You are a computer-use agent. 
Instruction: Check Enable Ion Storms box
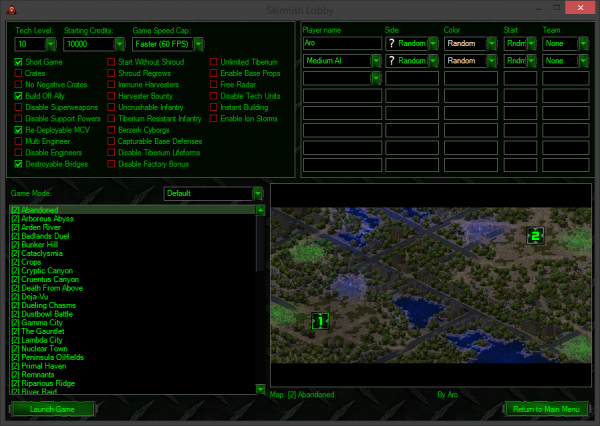214,119
